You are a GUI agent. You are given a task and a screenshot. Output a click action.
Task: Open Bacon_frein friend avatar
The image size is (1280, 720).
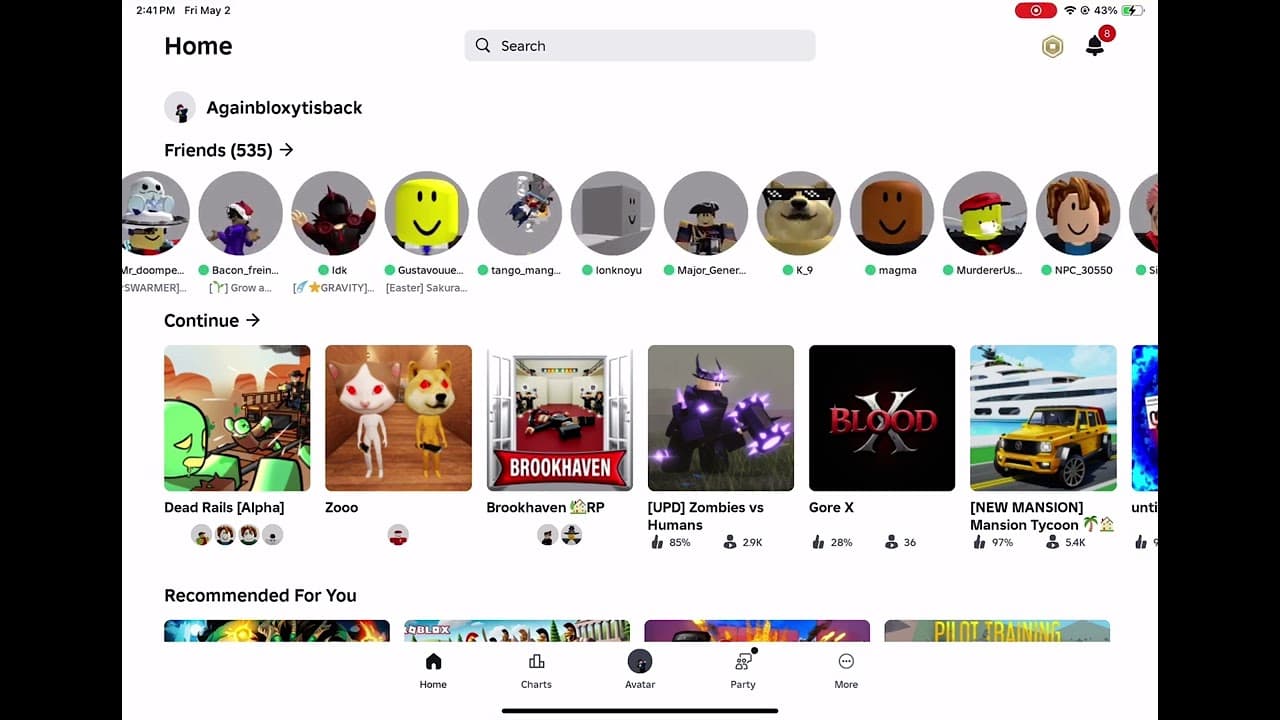pos(240,213)
